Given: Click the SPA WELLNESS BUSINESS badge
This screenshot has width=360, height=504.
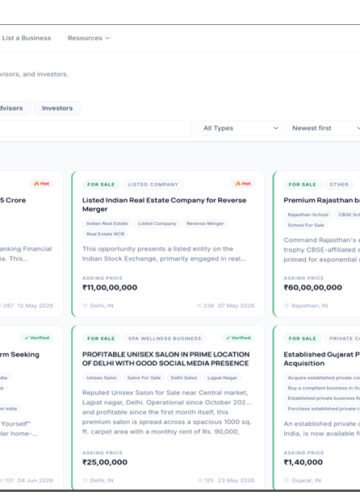Looking at the screenshot, I should pos(165,338).
